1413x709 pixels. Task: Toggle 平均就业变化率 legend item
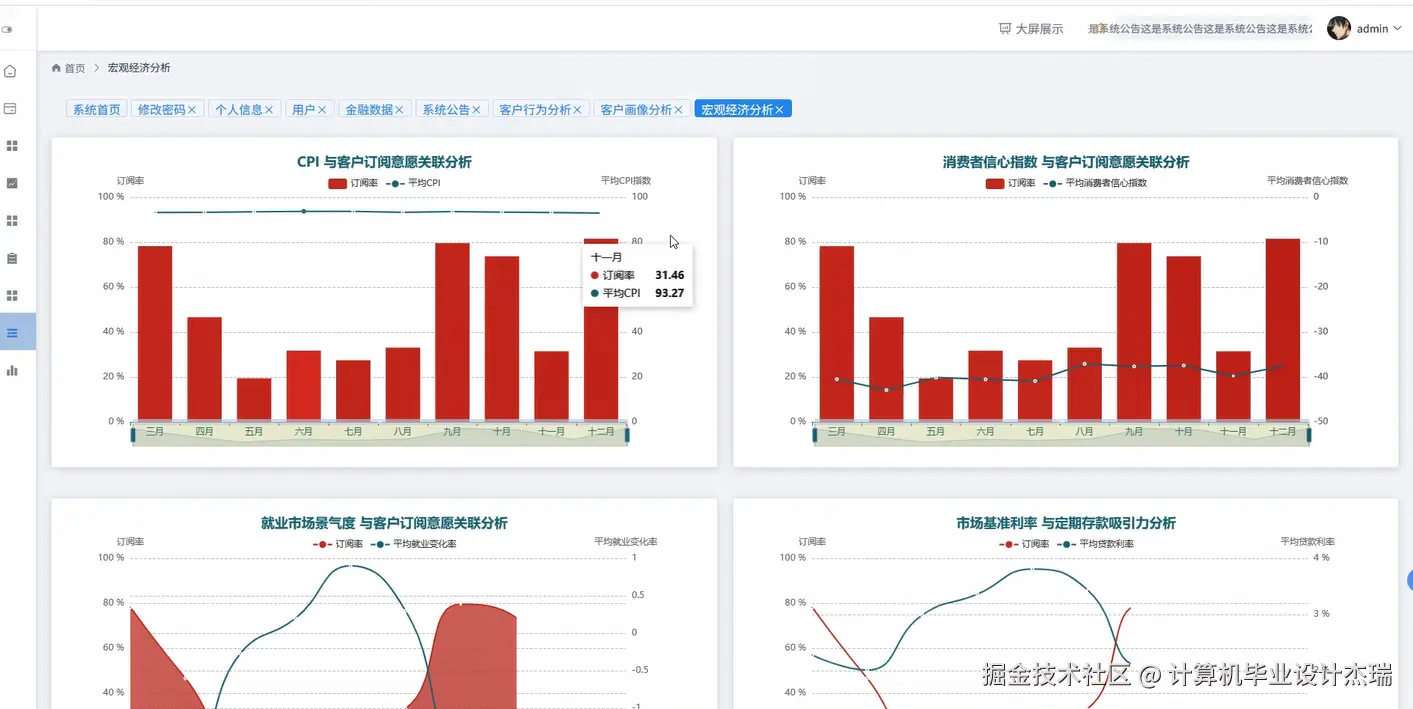414,544
